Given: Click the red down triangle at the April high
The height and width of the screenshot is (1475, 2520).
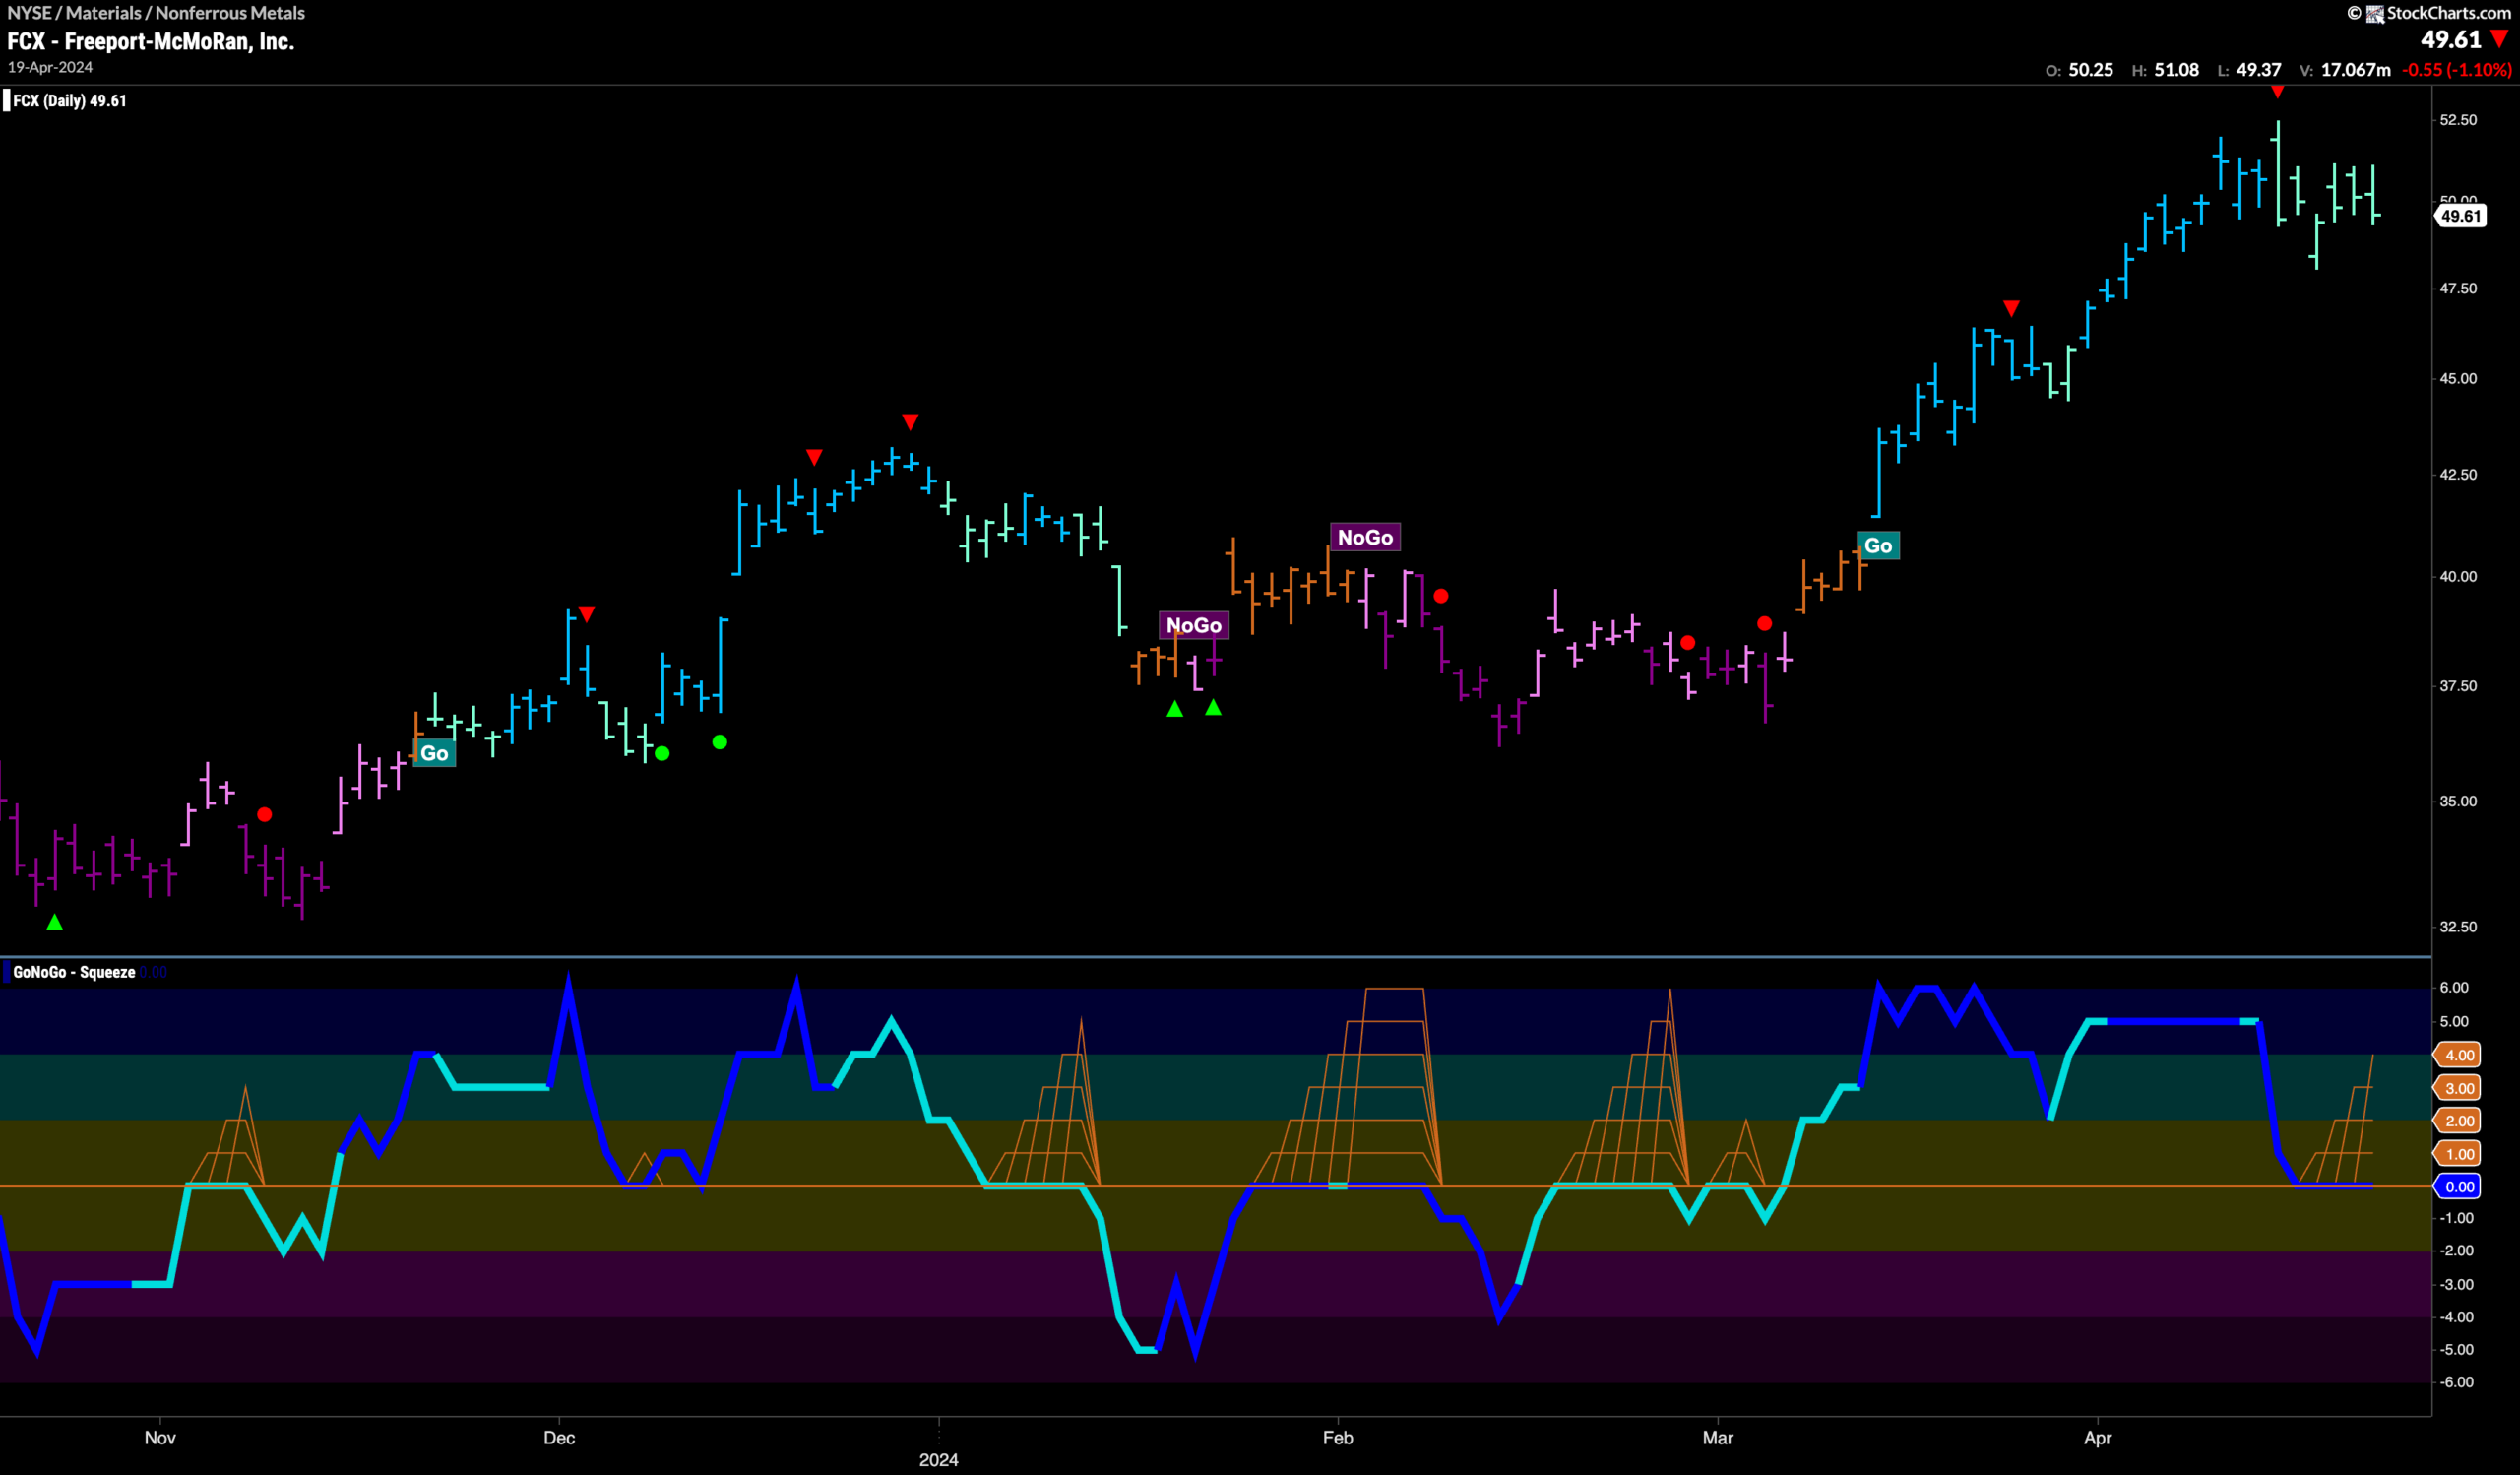Looking at the screenshot, I should coord(2277,92).
